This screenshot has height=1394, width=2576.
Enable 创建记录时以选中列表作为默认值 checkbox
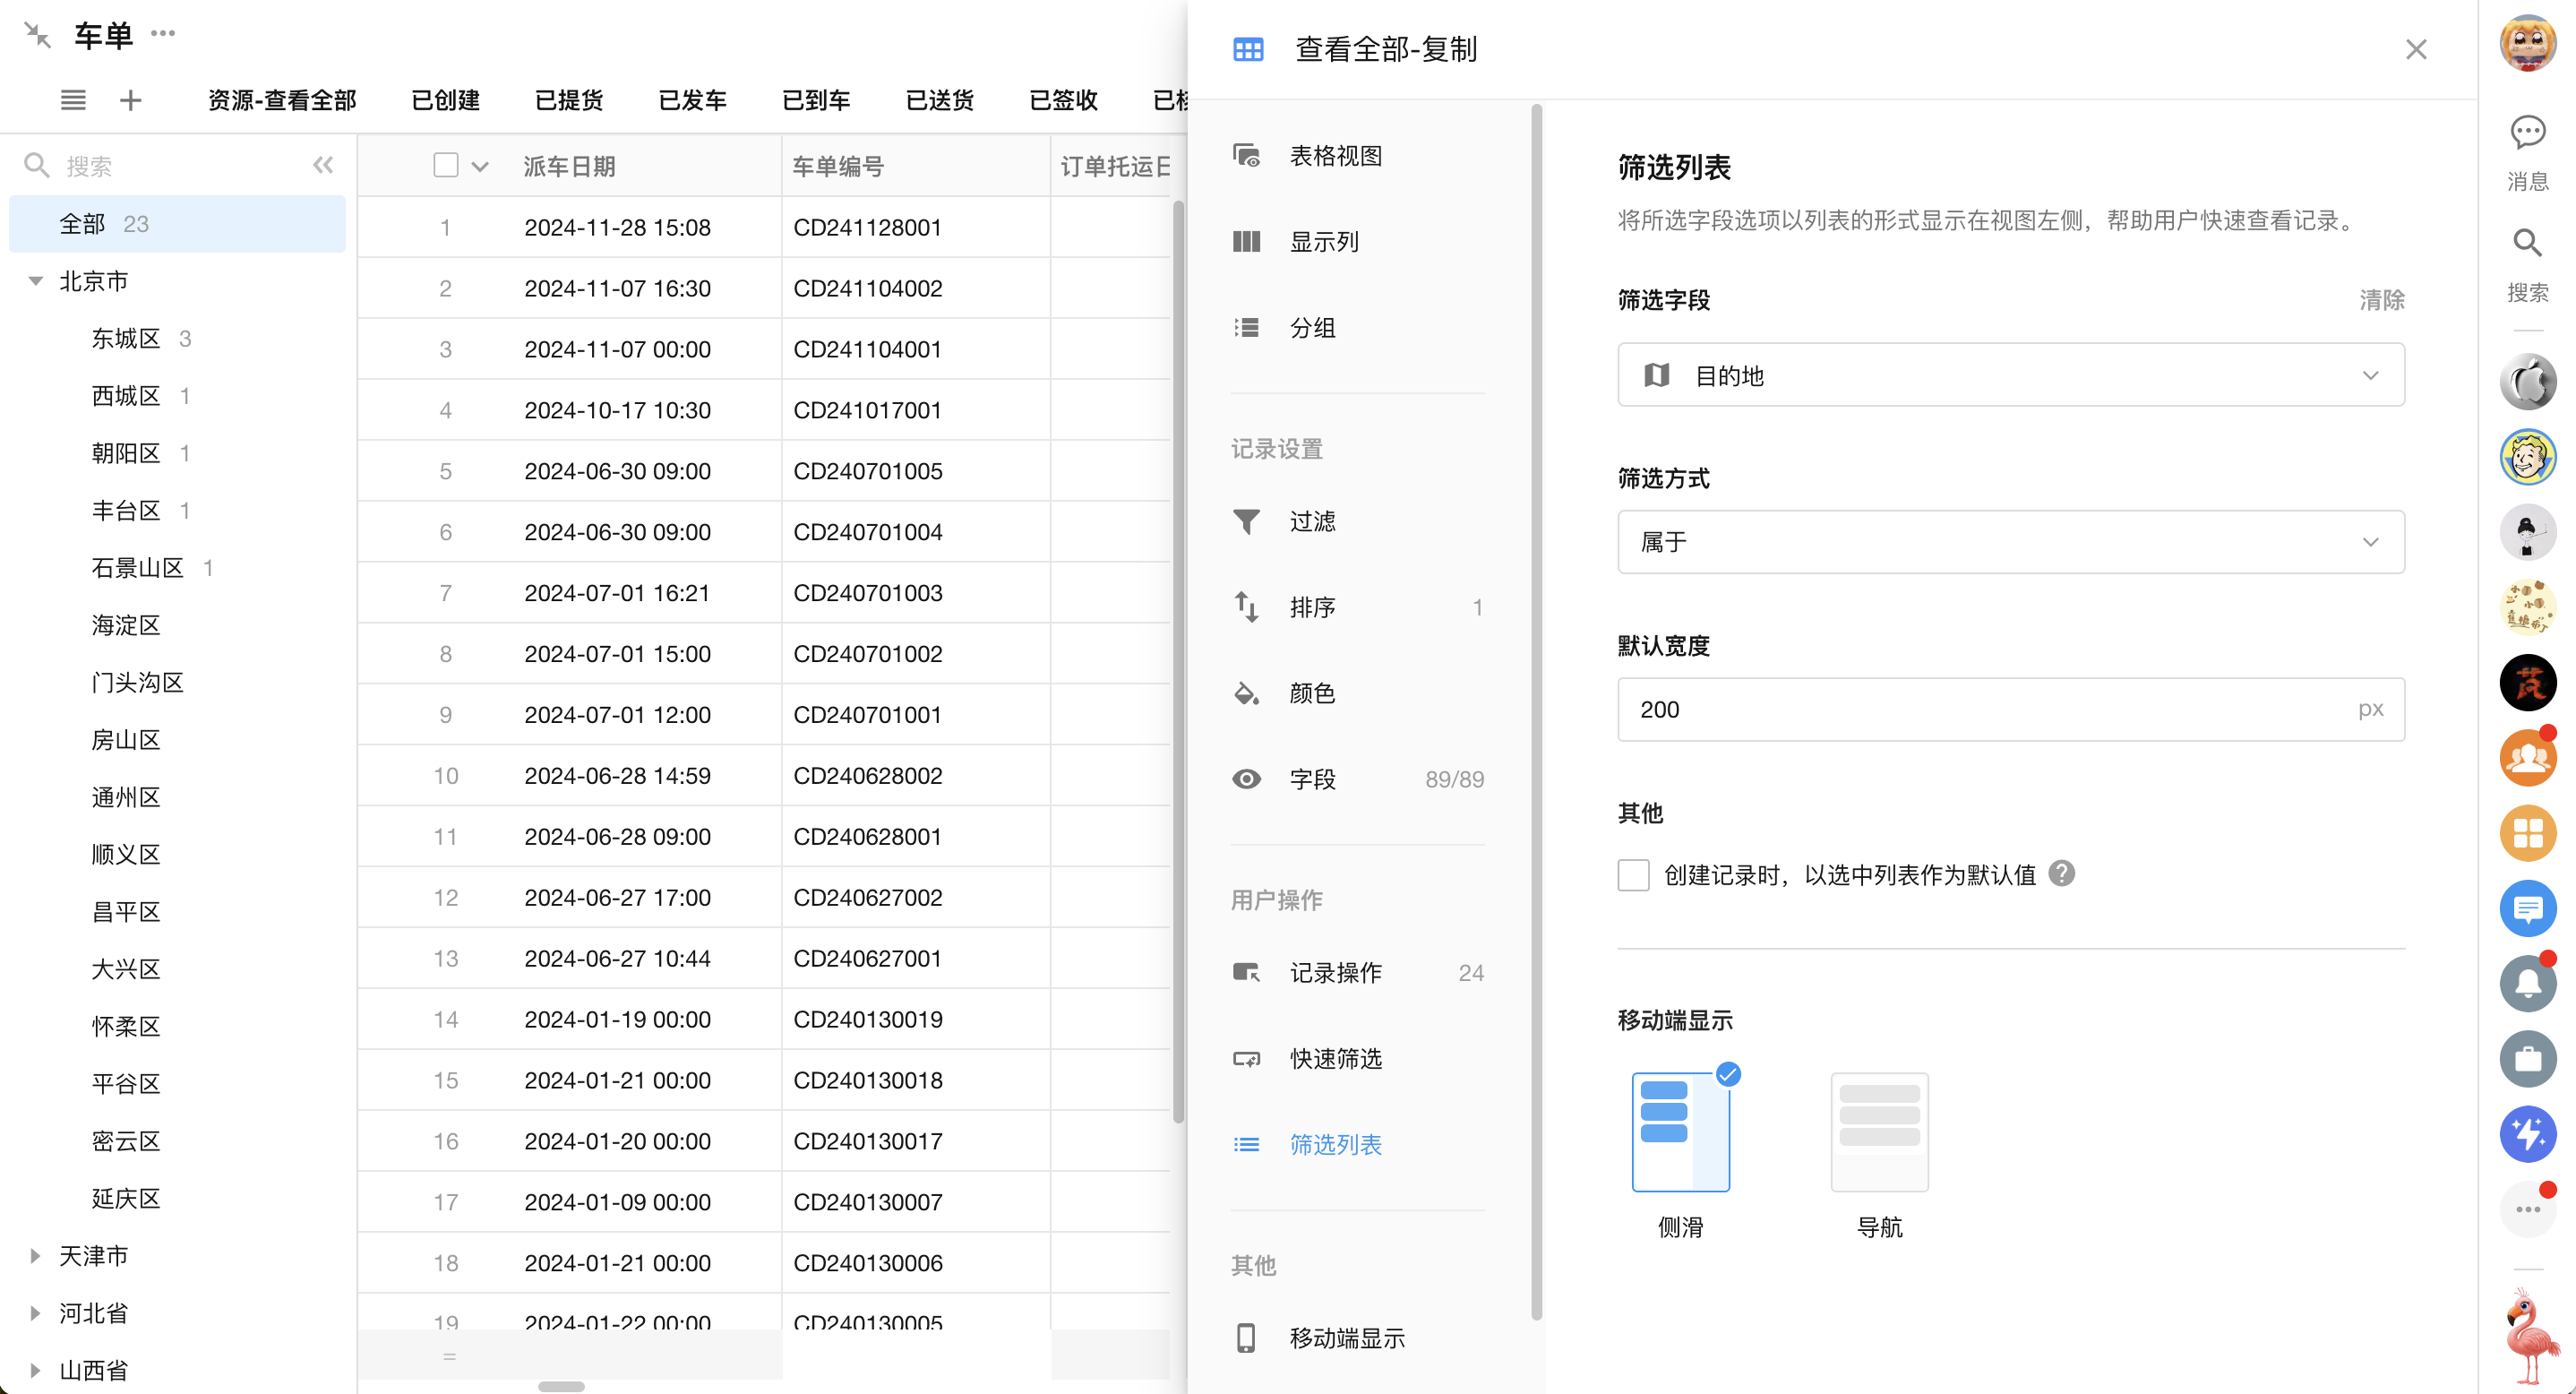click(1633, 875)
